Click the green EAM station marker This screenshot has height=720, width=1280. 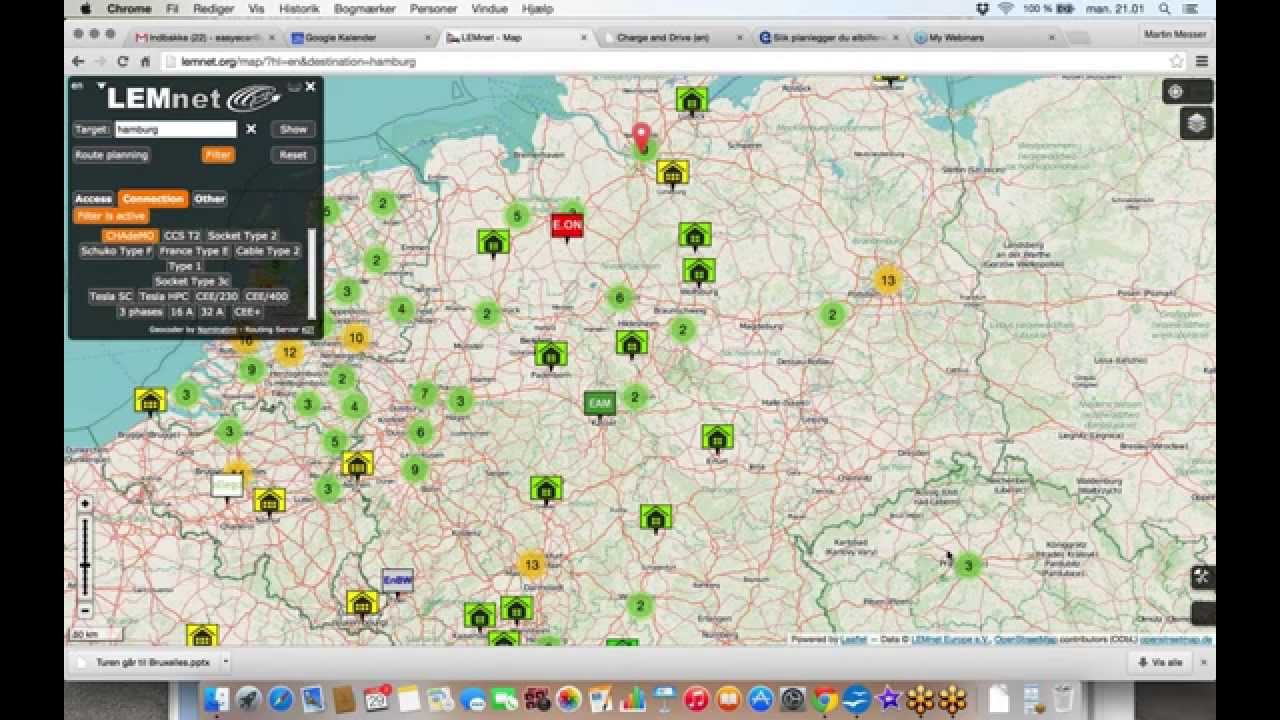tap(600, 403)
